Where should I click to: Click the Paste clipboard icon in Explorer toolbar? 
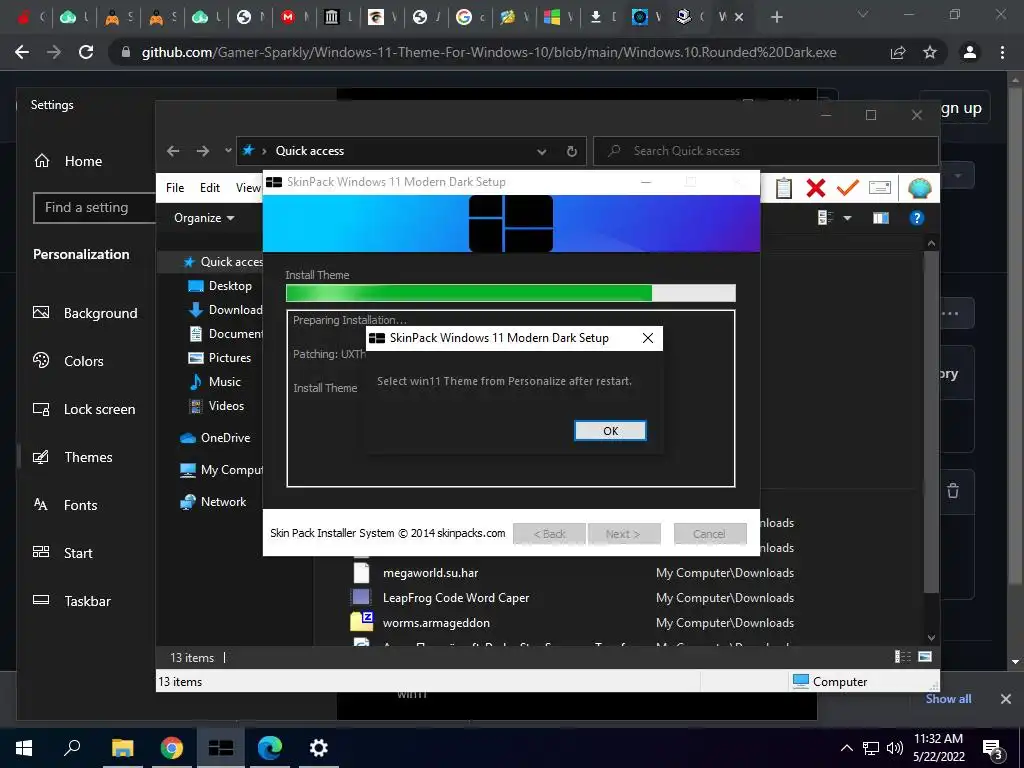point(784,188)
